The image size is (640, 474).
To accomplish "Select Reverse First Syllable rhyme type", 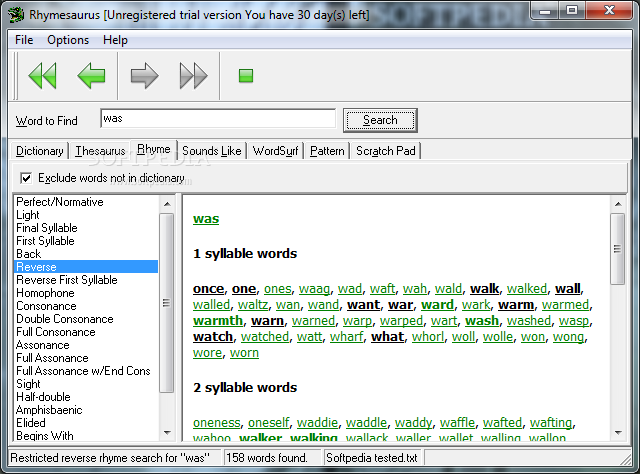I will [x=86, y=280].
